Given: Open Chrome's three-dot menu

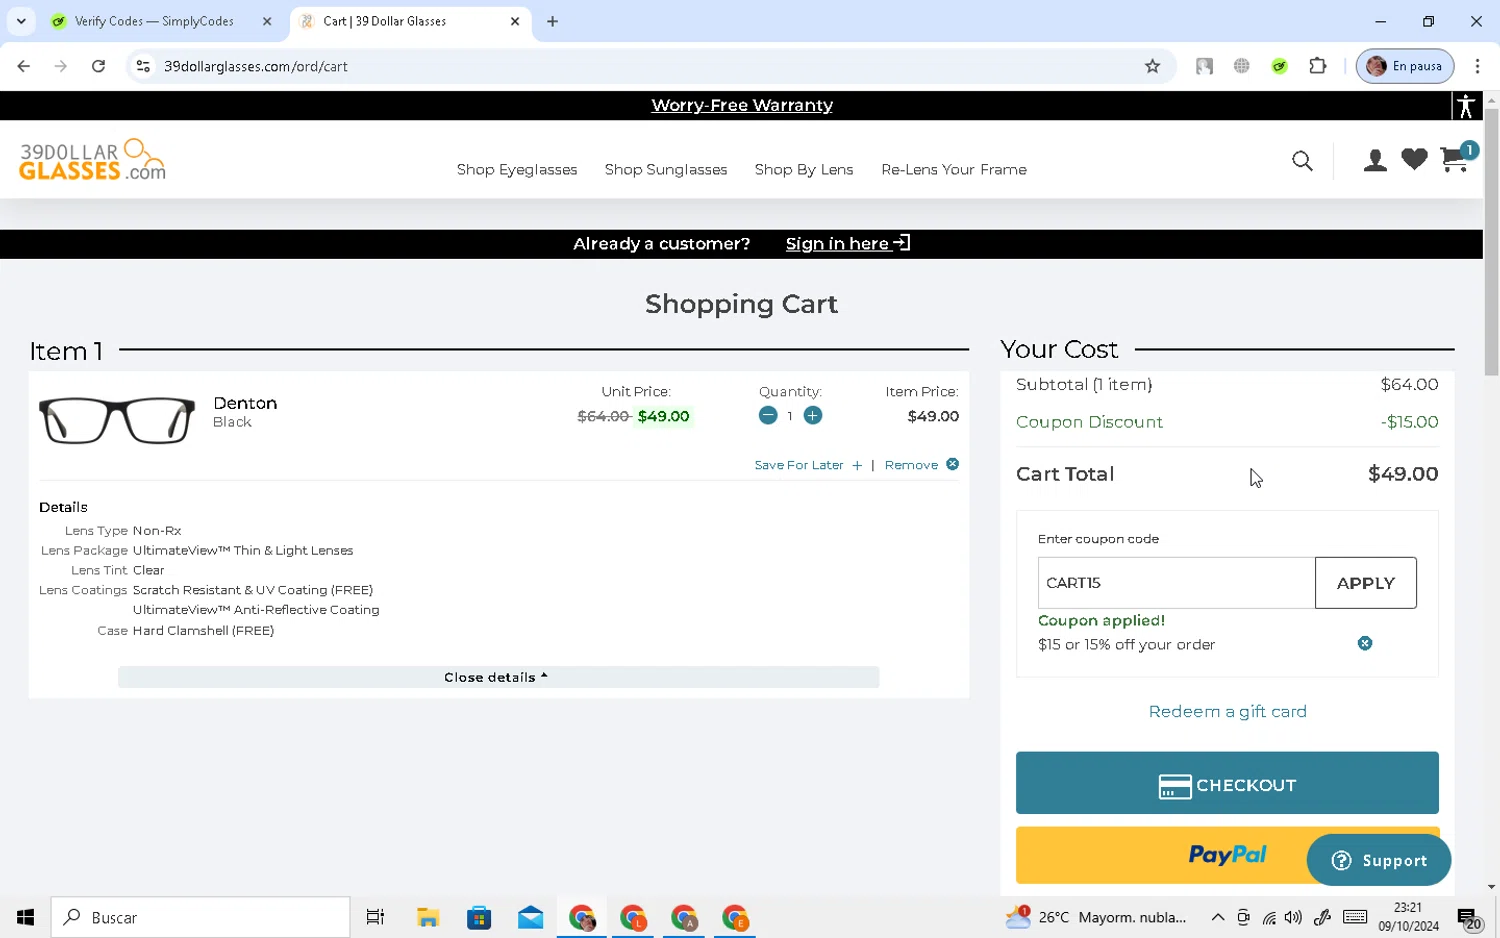Looking at the screenshot, I should click(x=1477, y=66).
